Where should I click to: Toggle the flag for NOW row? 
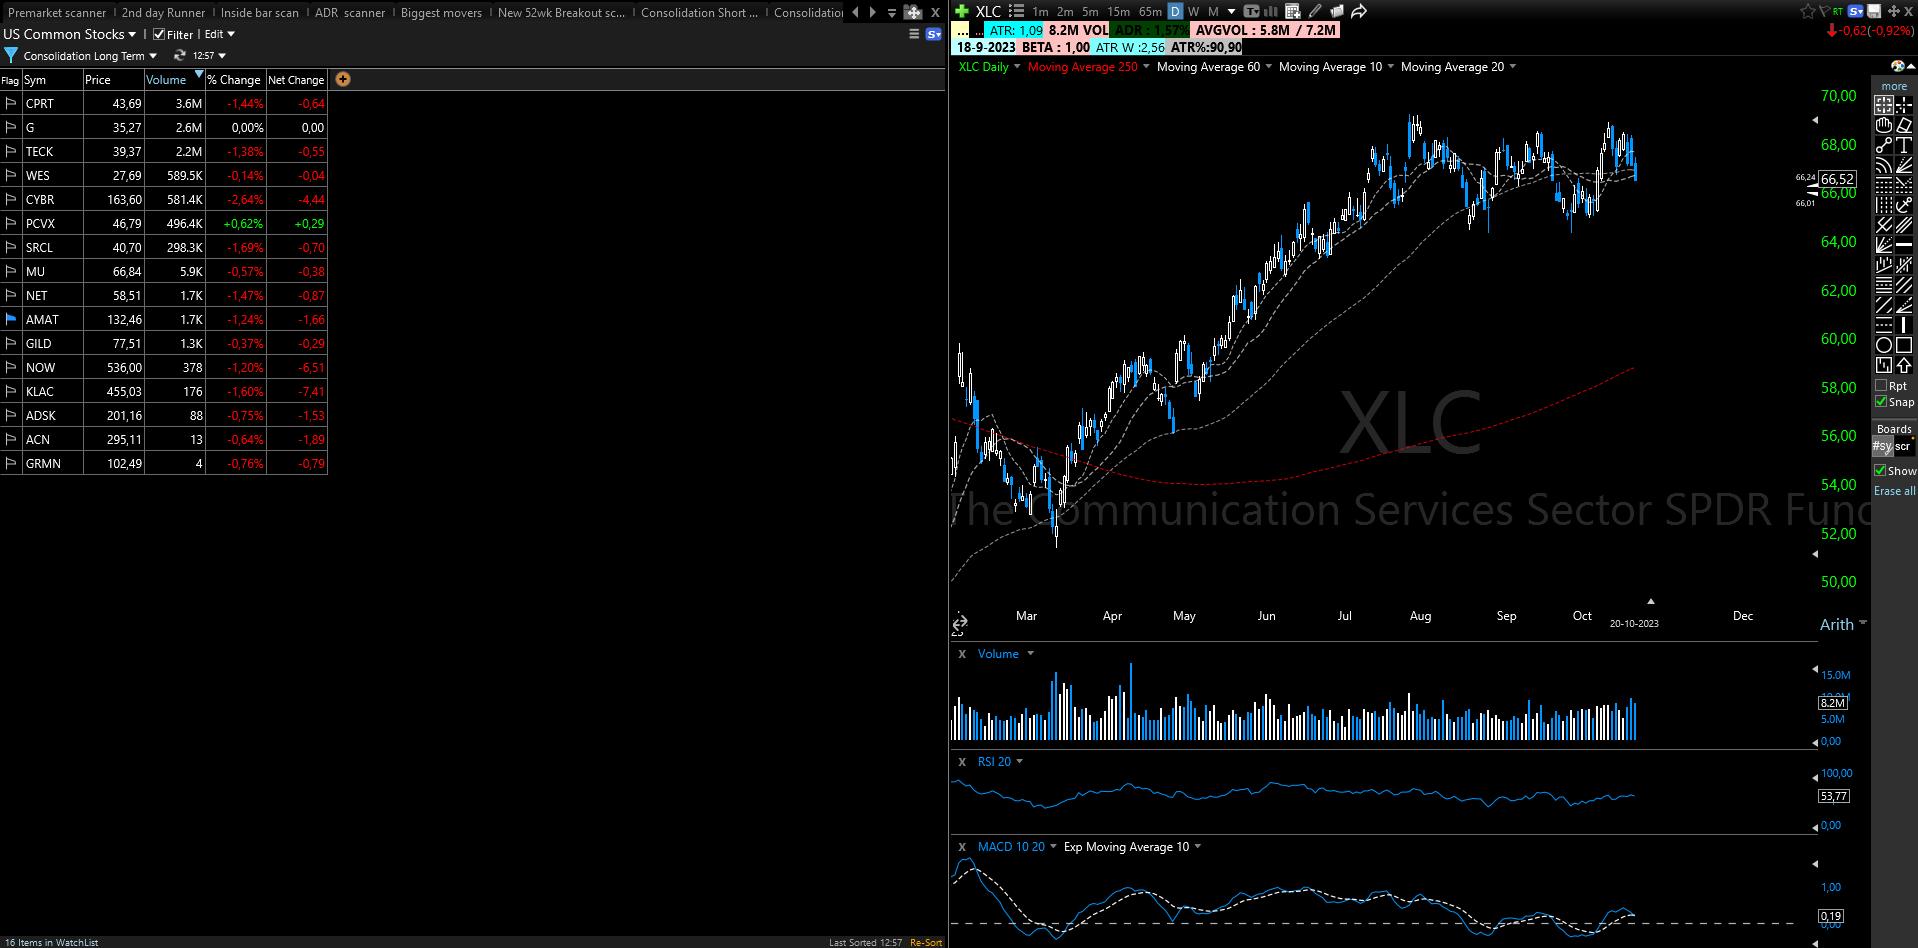pyautogui.click(x=11, y=367)
